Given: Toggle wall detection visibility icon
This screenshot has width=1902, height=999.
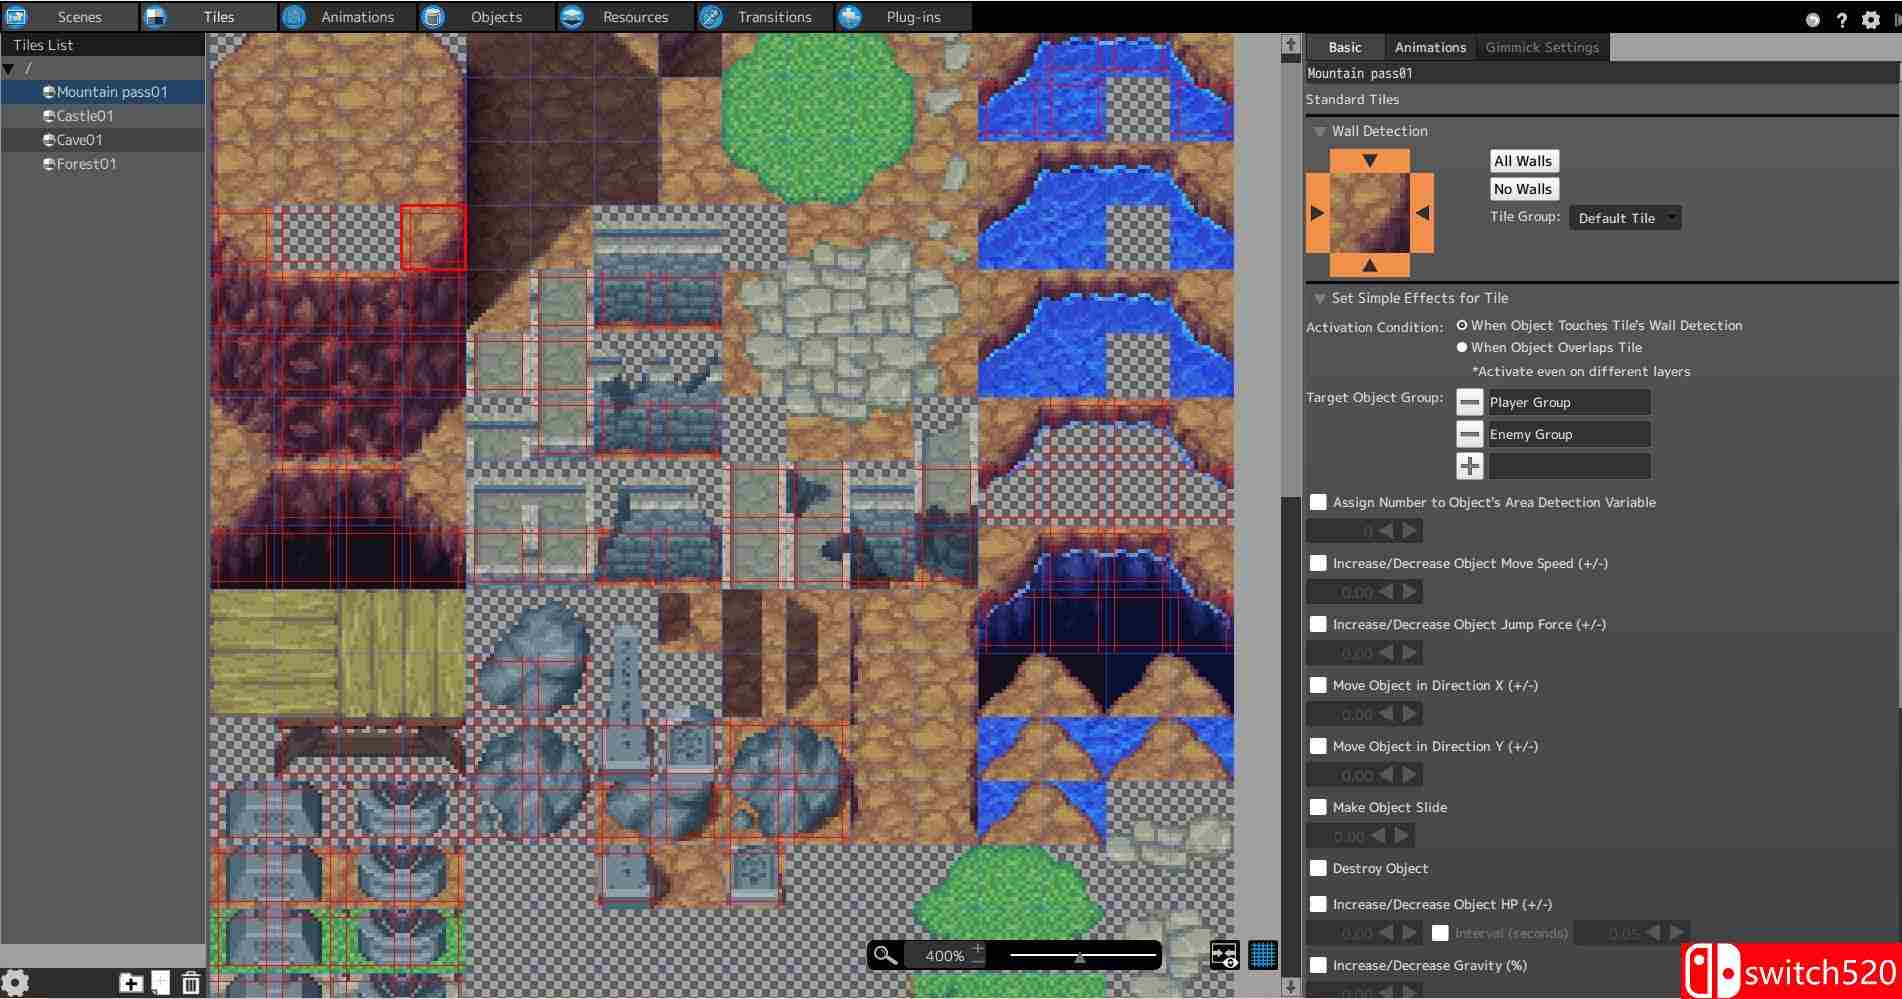Looking at the screenshot, I should (1224, 955).
